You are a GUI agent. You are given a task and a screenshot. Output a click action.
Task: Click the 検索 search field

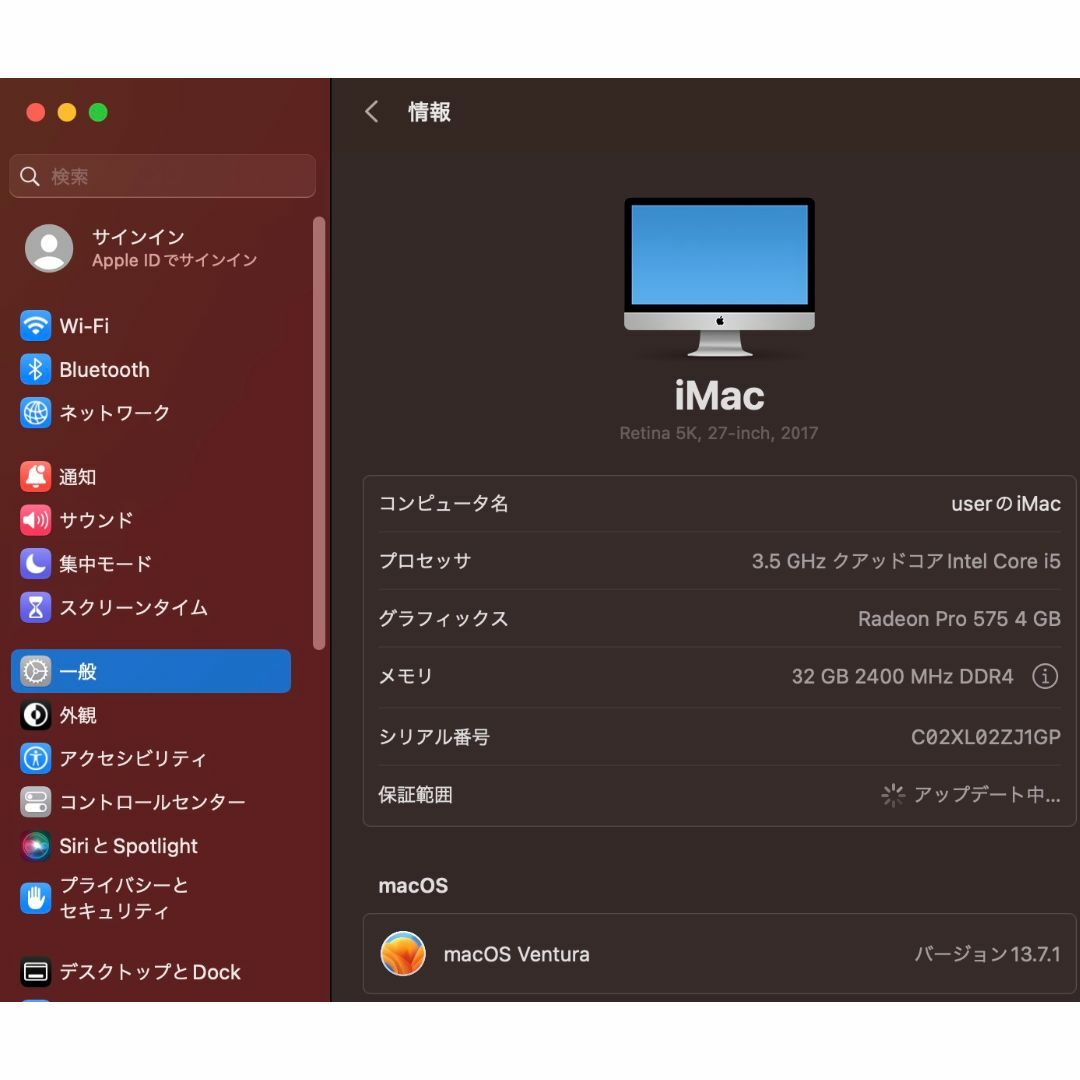pos(163,176)
